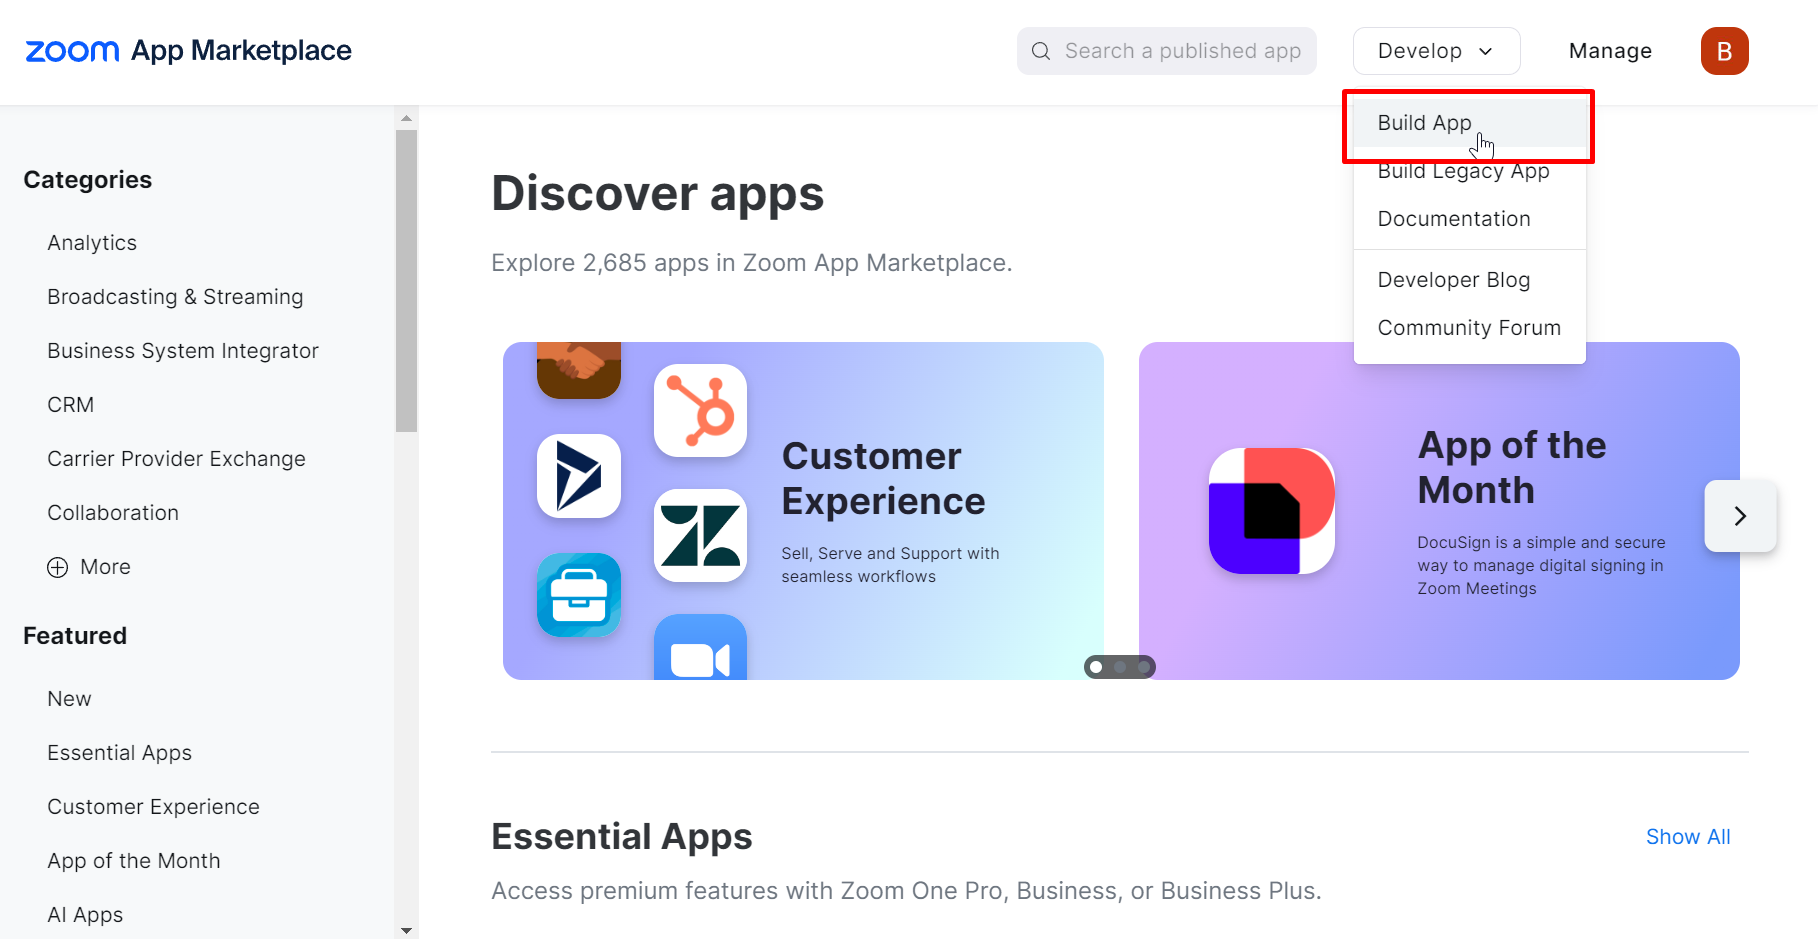This screenshot has width=1818, height=939.
Task: Advance carousel with next arrow
Action: 1740,516
